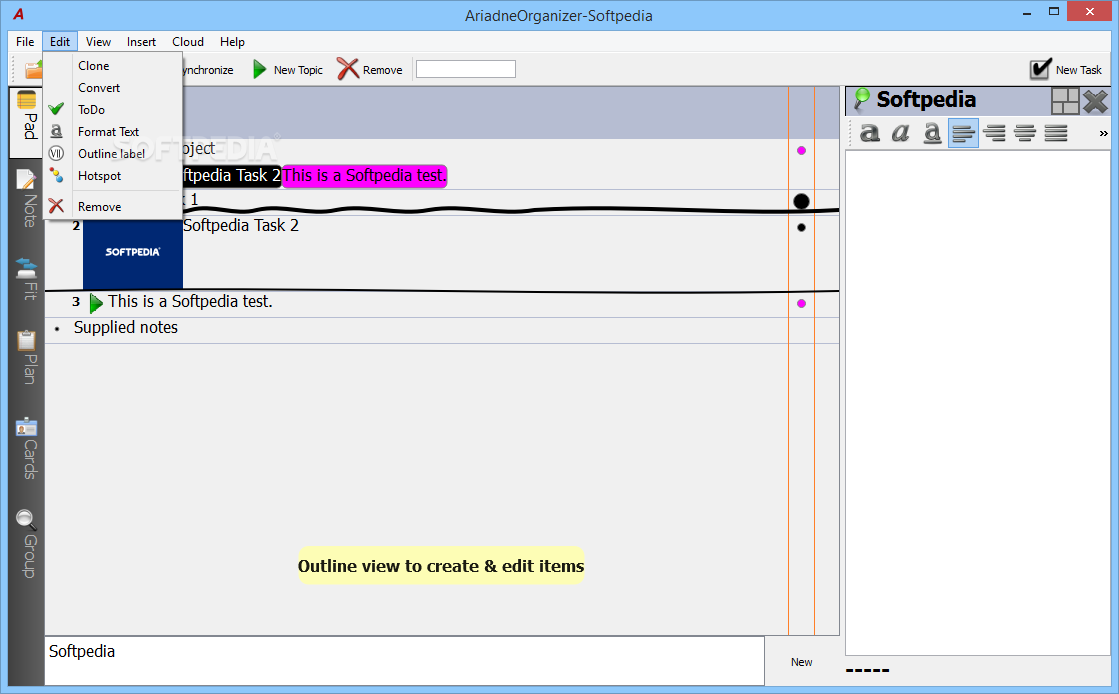Click the Synchronize toolbar button
The width and height of the screenshot is (1119, 694).
208,70
